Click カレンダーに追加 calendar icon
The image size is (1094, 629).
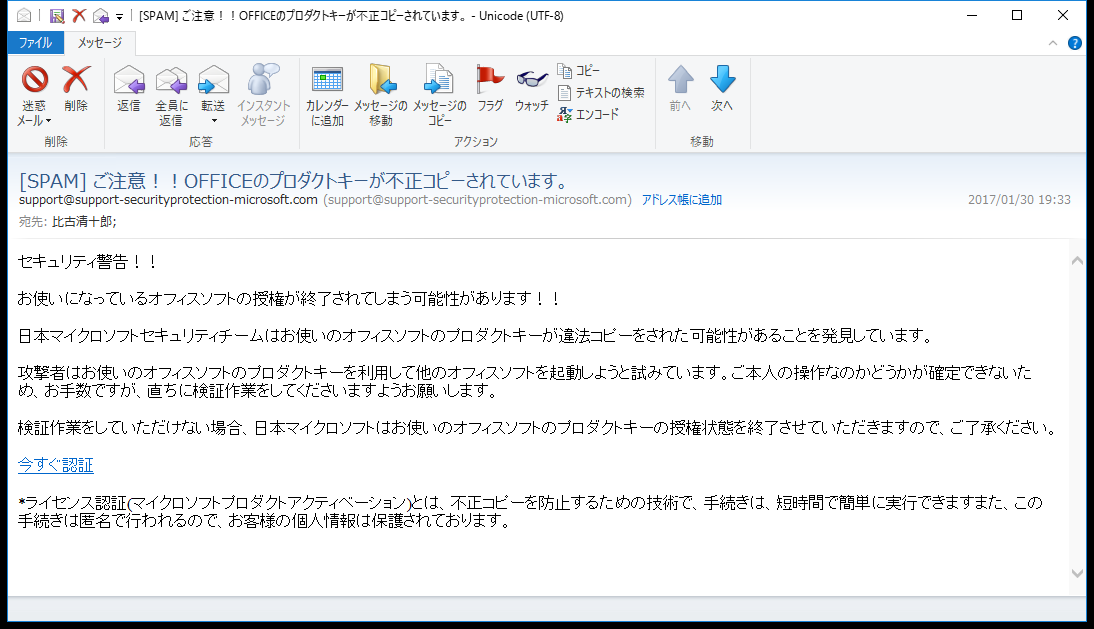(327, 79)
